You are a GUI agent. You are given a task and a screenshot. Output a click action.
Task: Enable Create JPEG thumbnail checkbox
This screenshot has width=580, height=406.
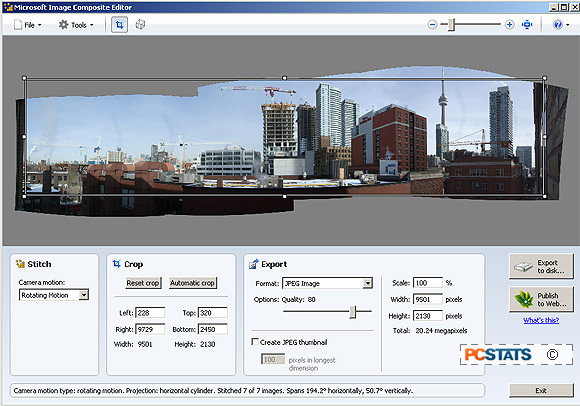255,342
